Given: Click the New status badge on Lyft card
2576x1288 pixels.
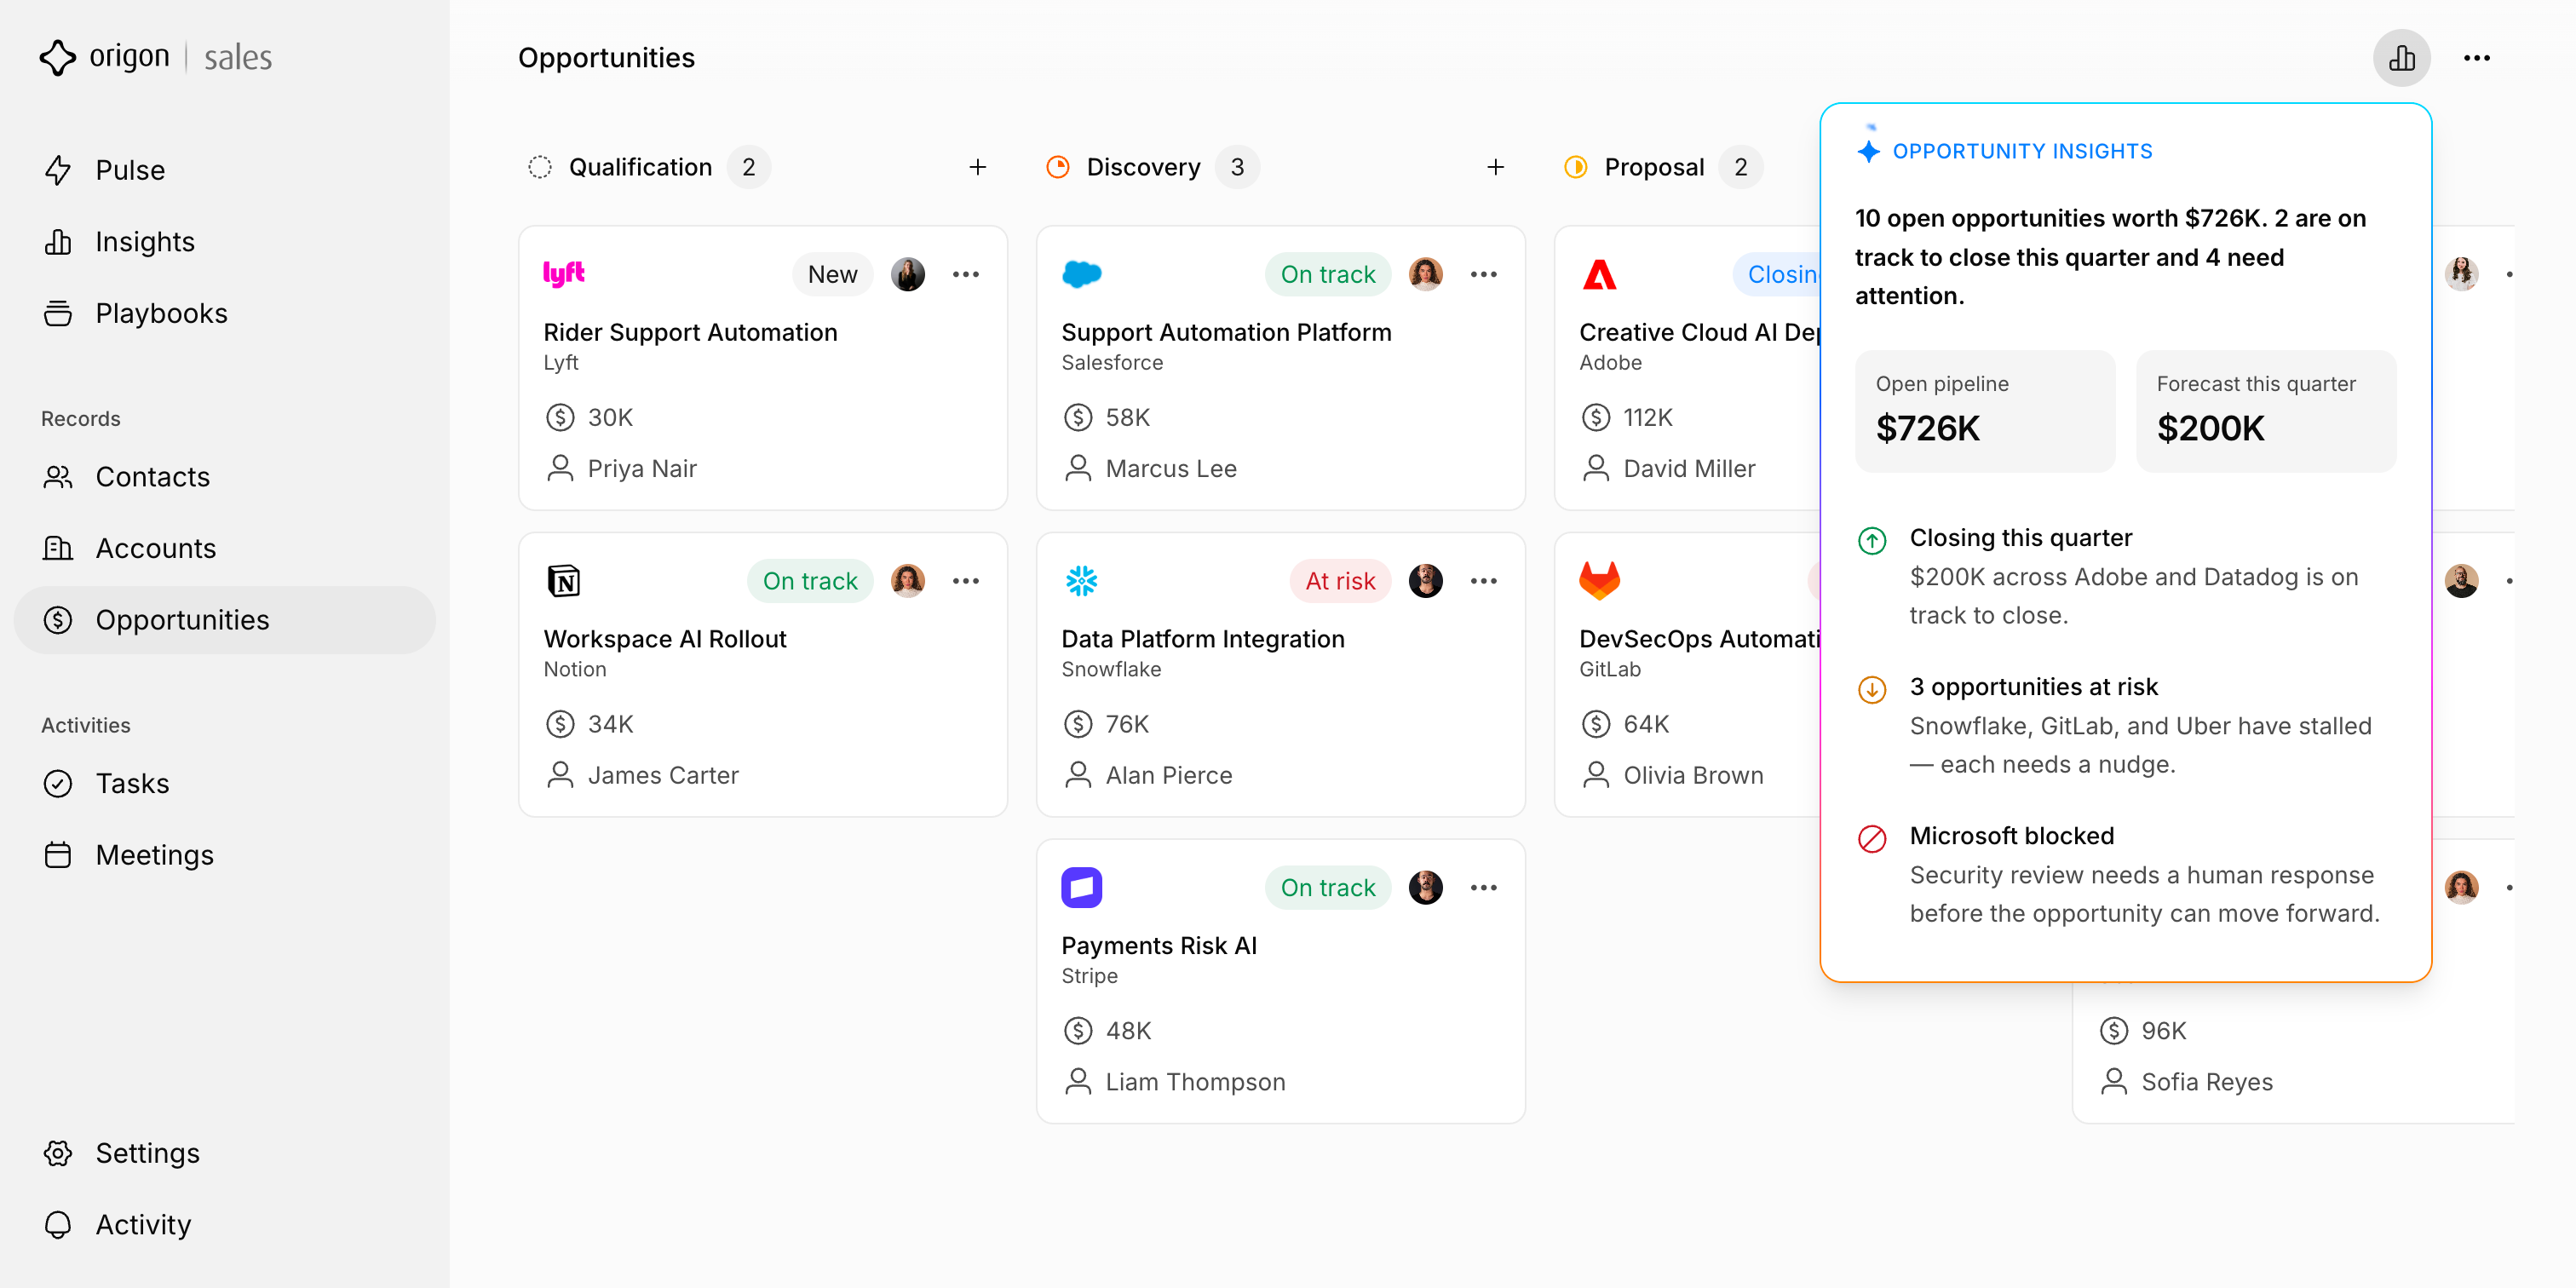Looking at the screenshot, I should click(833, 274).
